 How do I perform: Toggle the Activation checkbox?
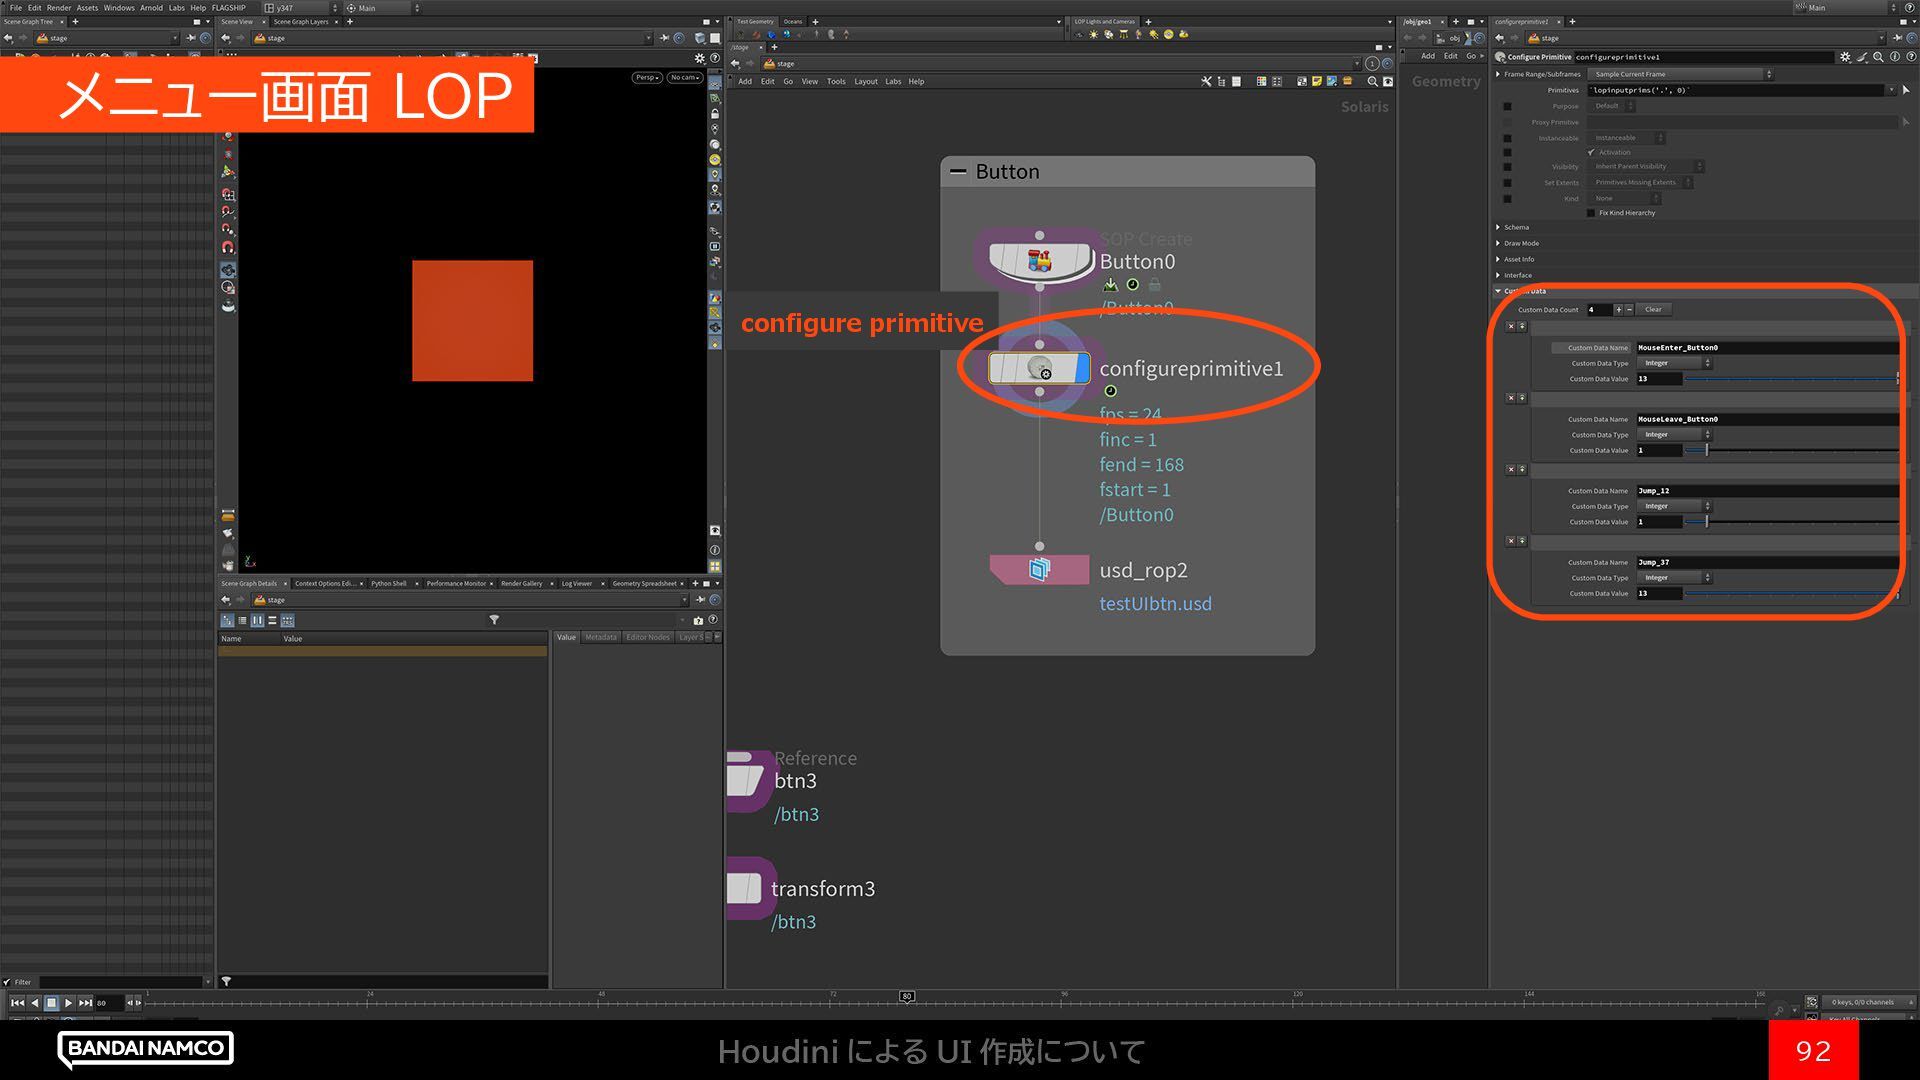point(1591,152)
